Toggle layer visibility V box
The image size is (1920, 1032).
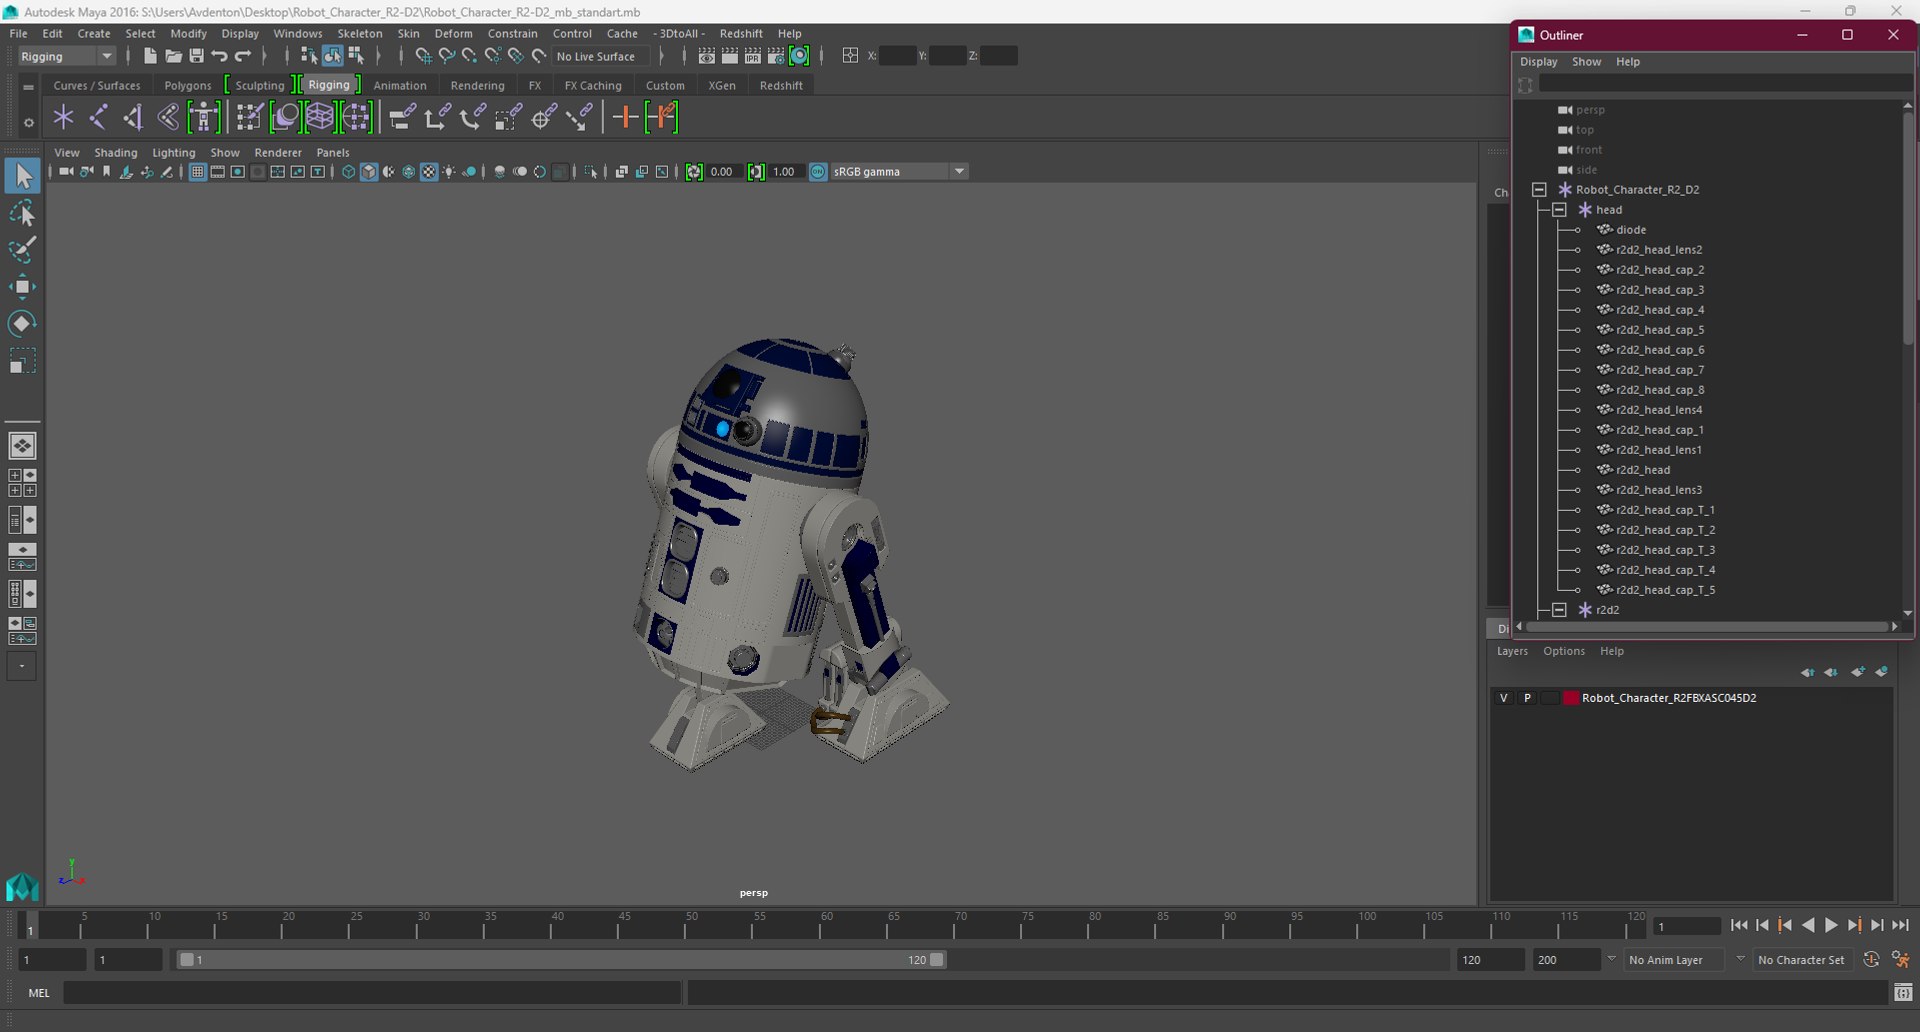tap(1503, 698)
